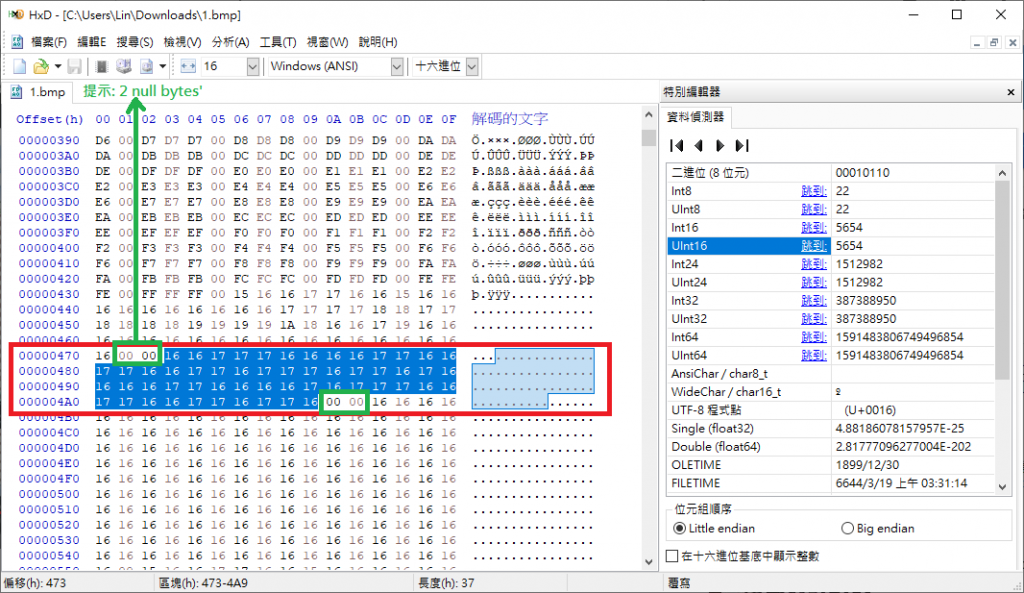
Task: Go to last byte in data inspector
Action: tap(742, 146)
